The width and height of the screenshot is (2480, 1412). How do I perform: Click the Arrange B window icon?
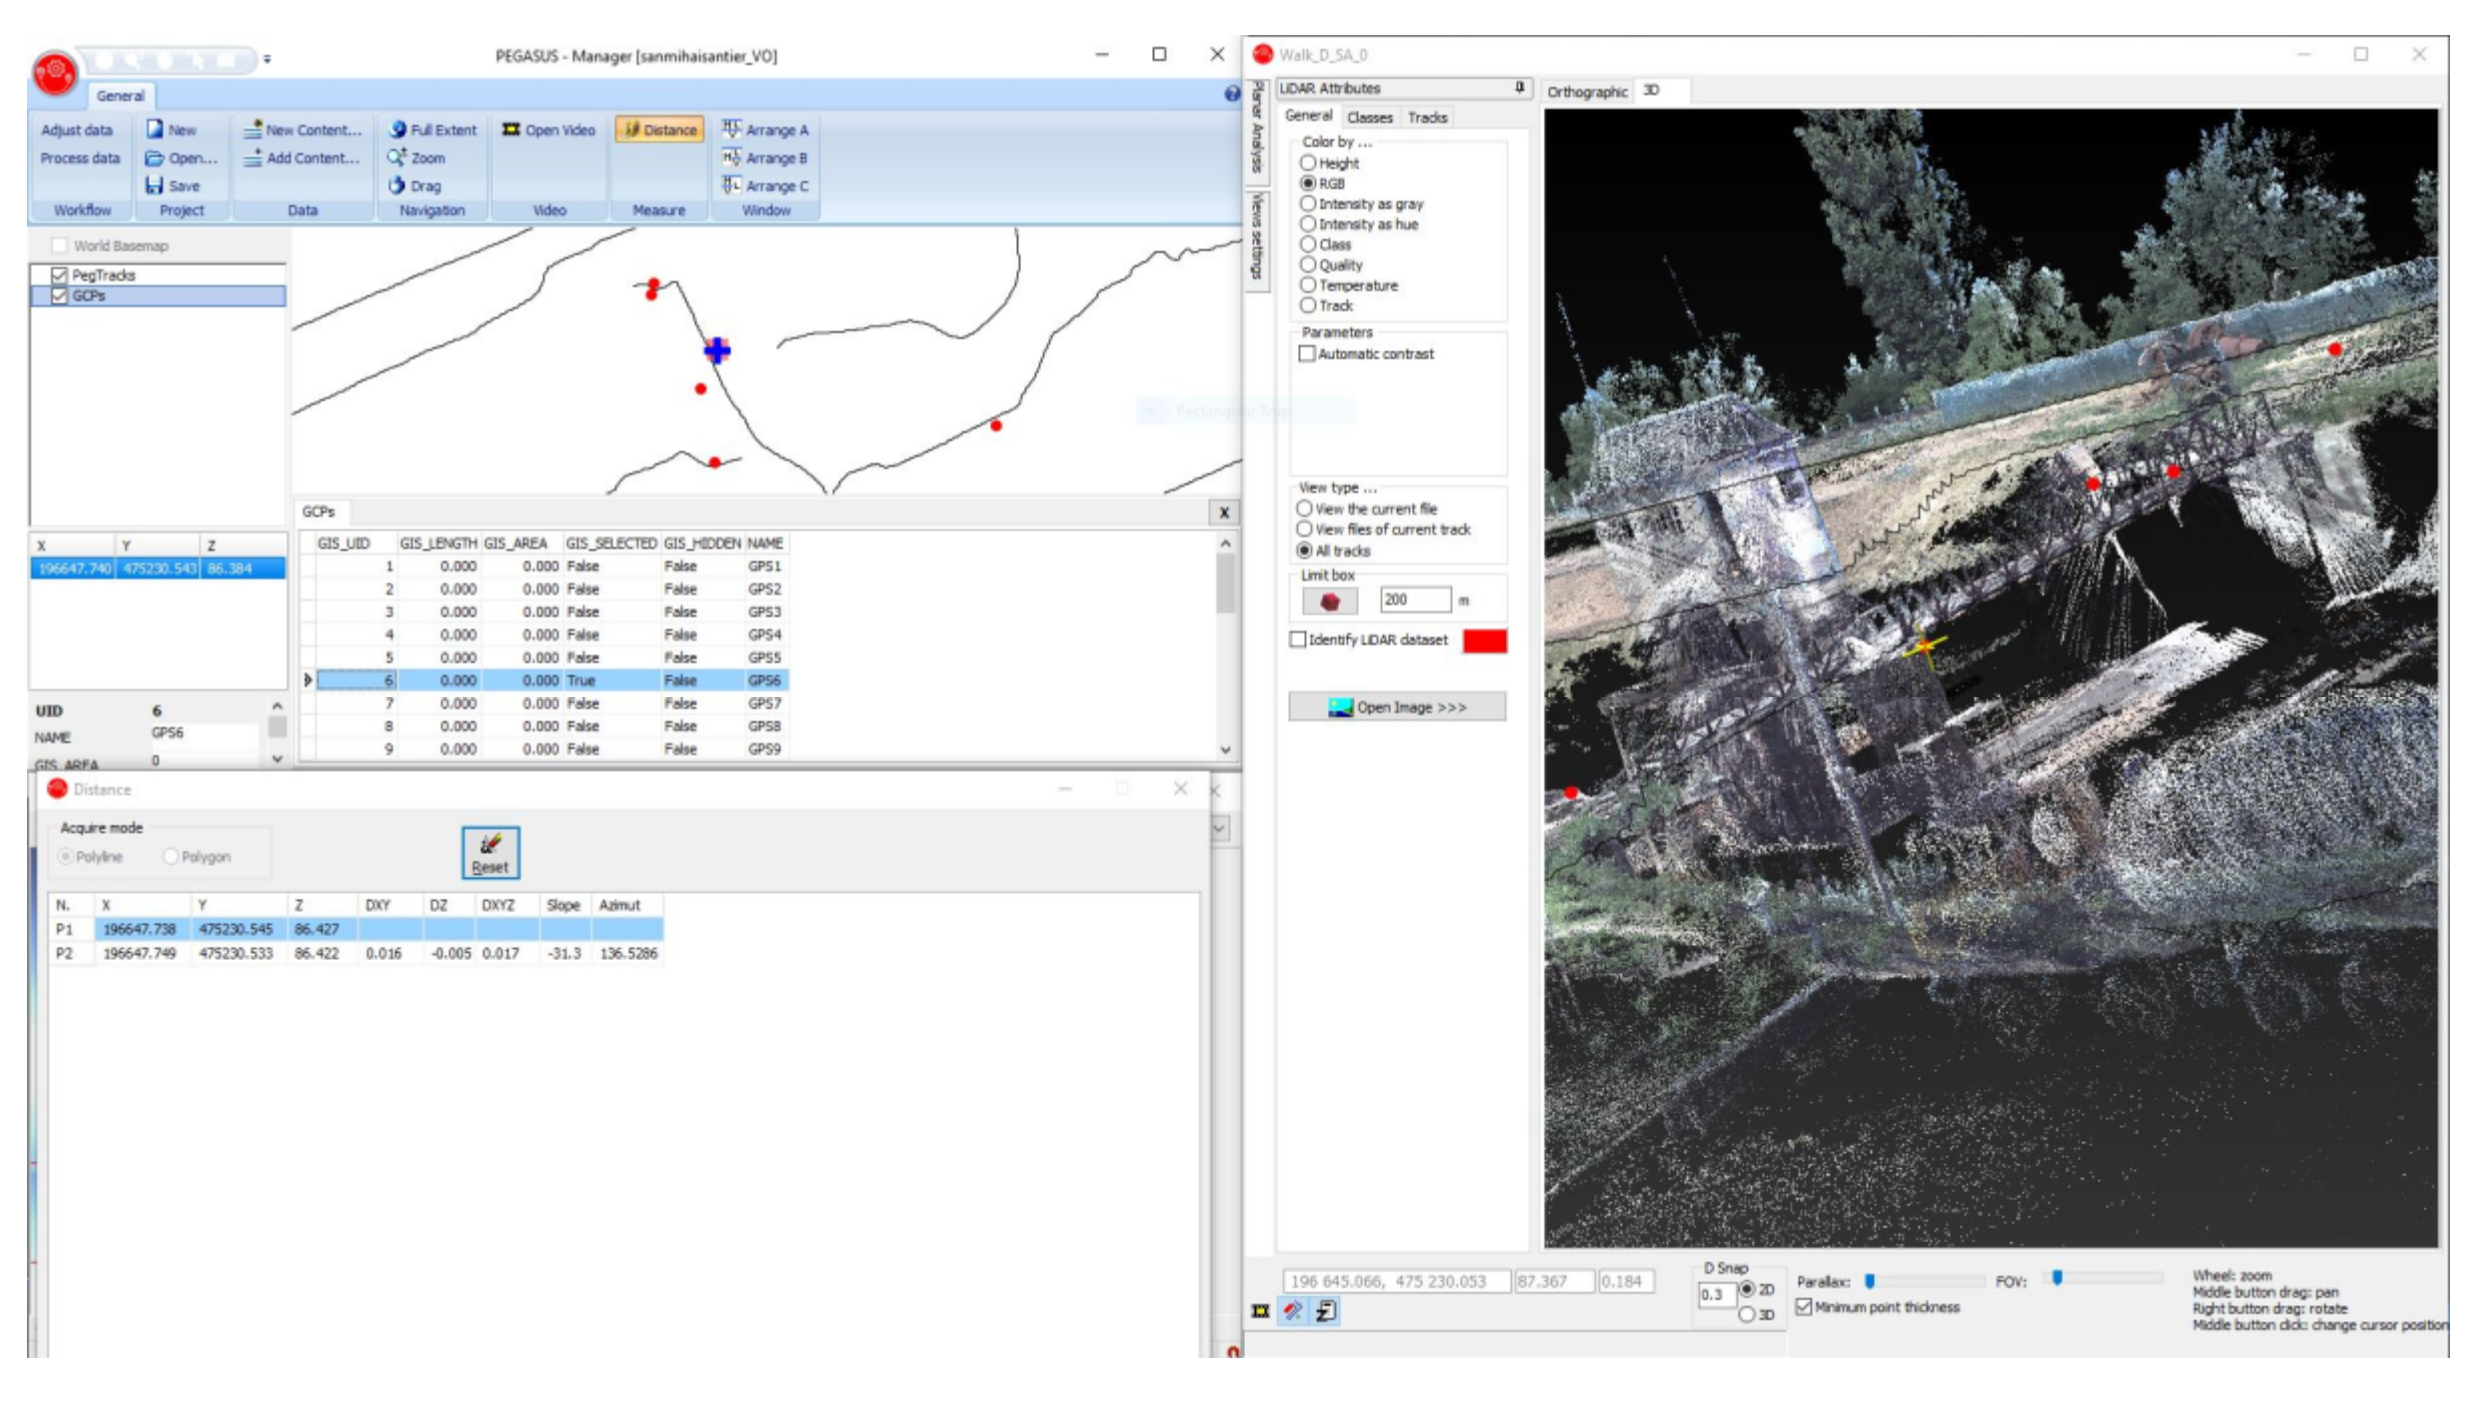732,157
